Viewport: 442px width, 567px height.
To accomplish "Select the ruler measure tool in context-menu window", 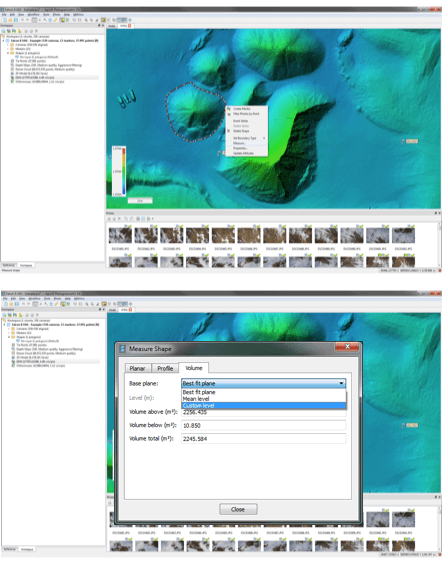I will tap(55, 20).
